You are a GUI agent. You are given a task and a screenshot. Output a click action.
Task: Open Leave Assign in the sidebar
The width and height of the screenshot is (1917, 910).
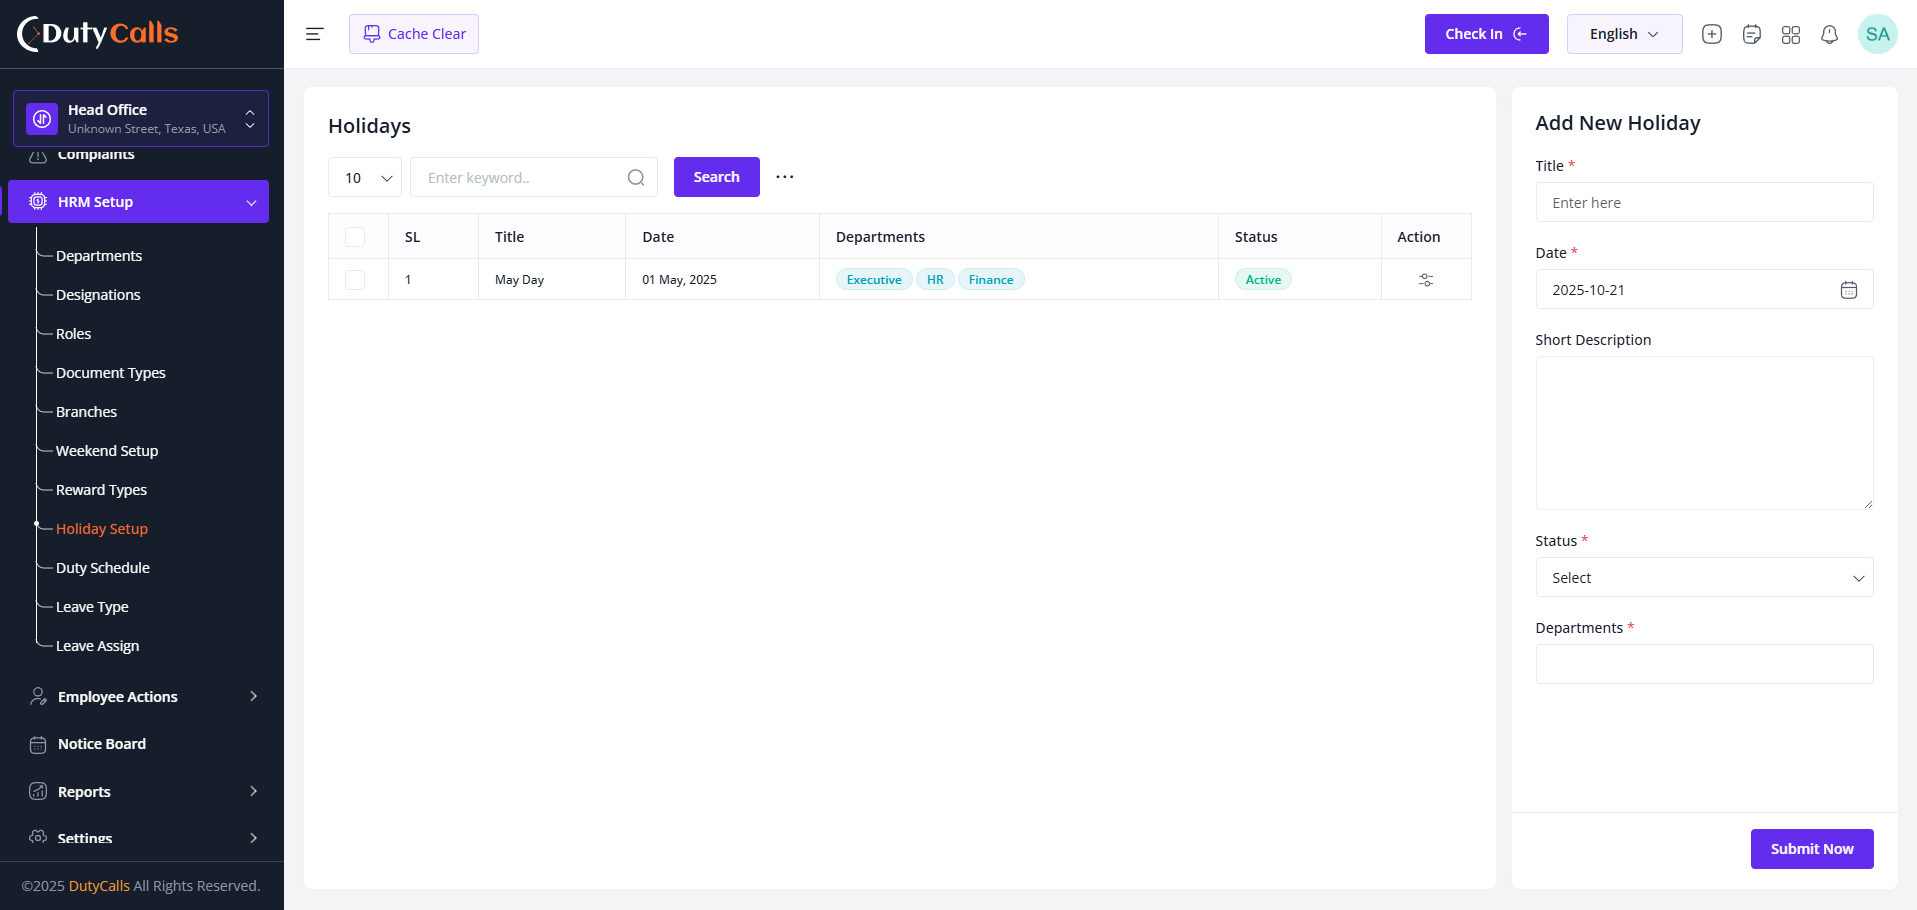click(x=98, y=646)
